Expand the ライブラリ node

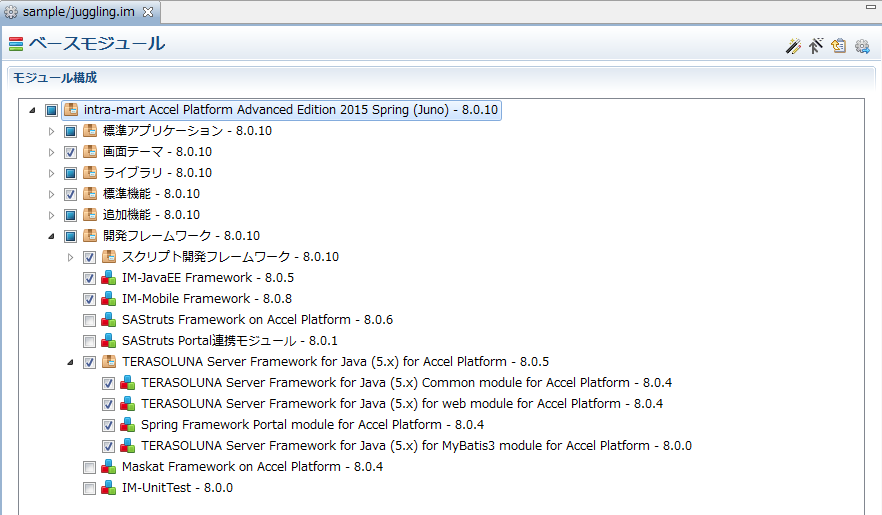(x=51, y=173)
